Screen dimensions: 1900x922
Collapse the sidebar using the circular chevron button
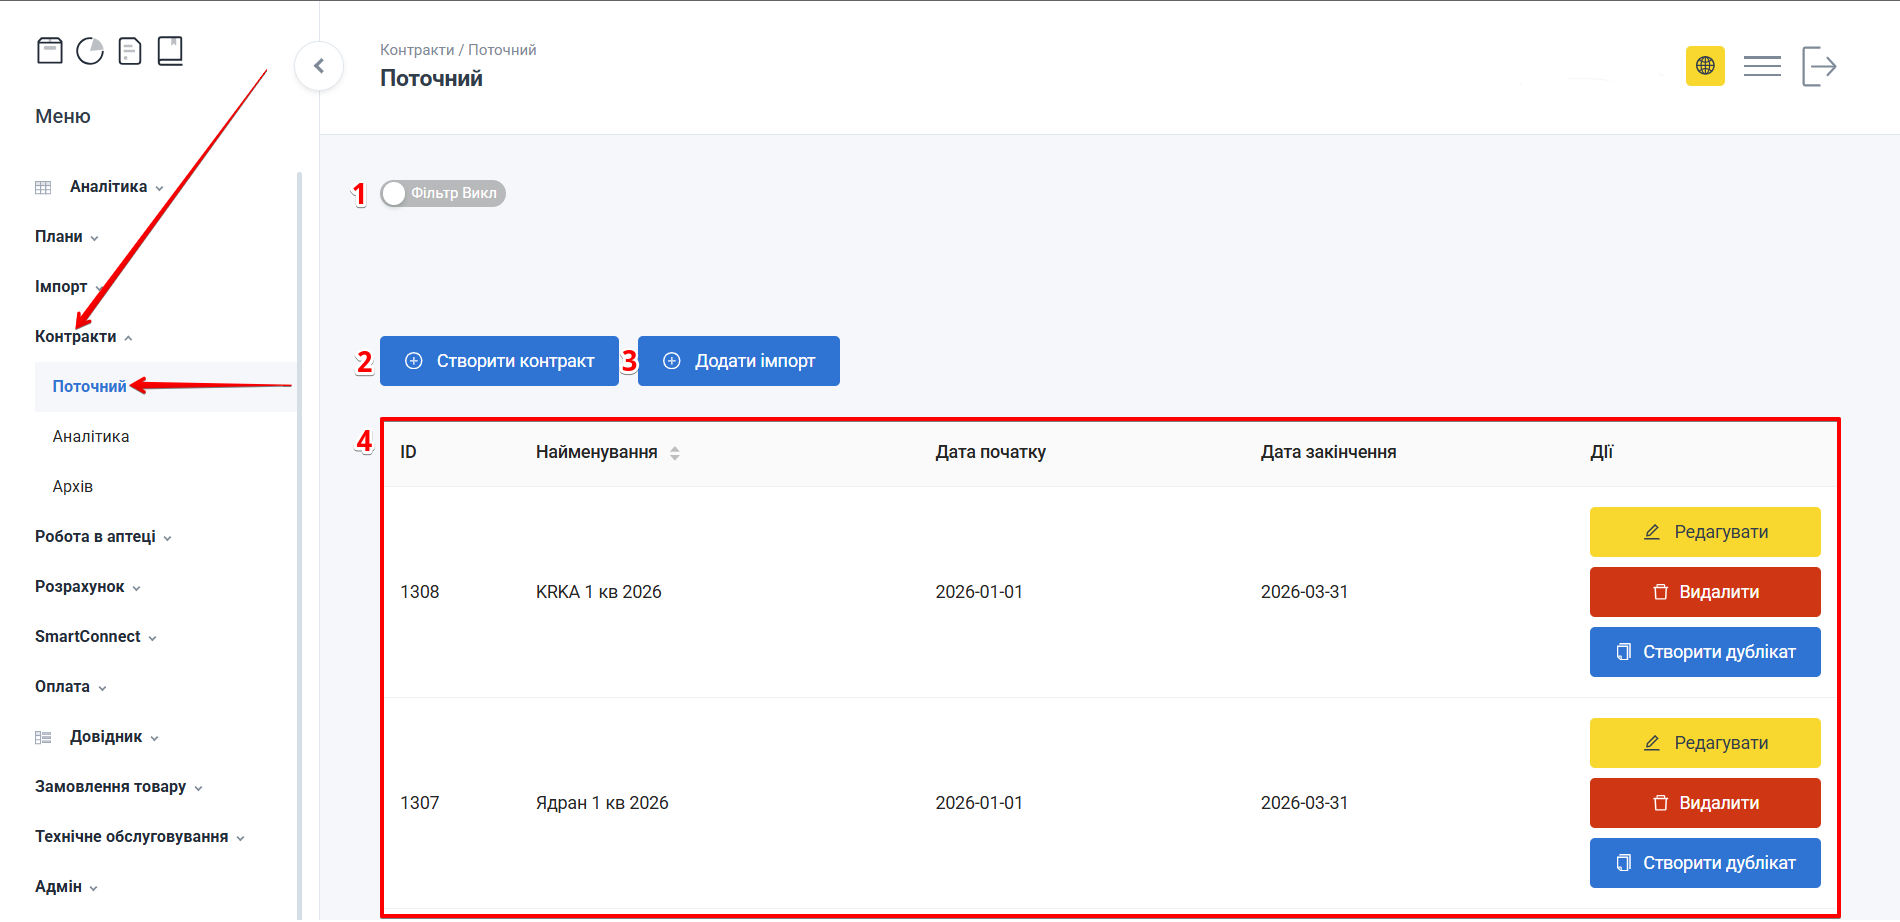point(319,65)
